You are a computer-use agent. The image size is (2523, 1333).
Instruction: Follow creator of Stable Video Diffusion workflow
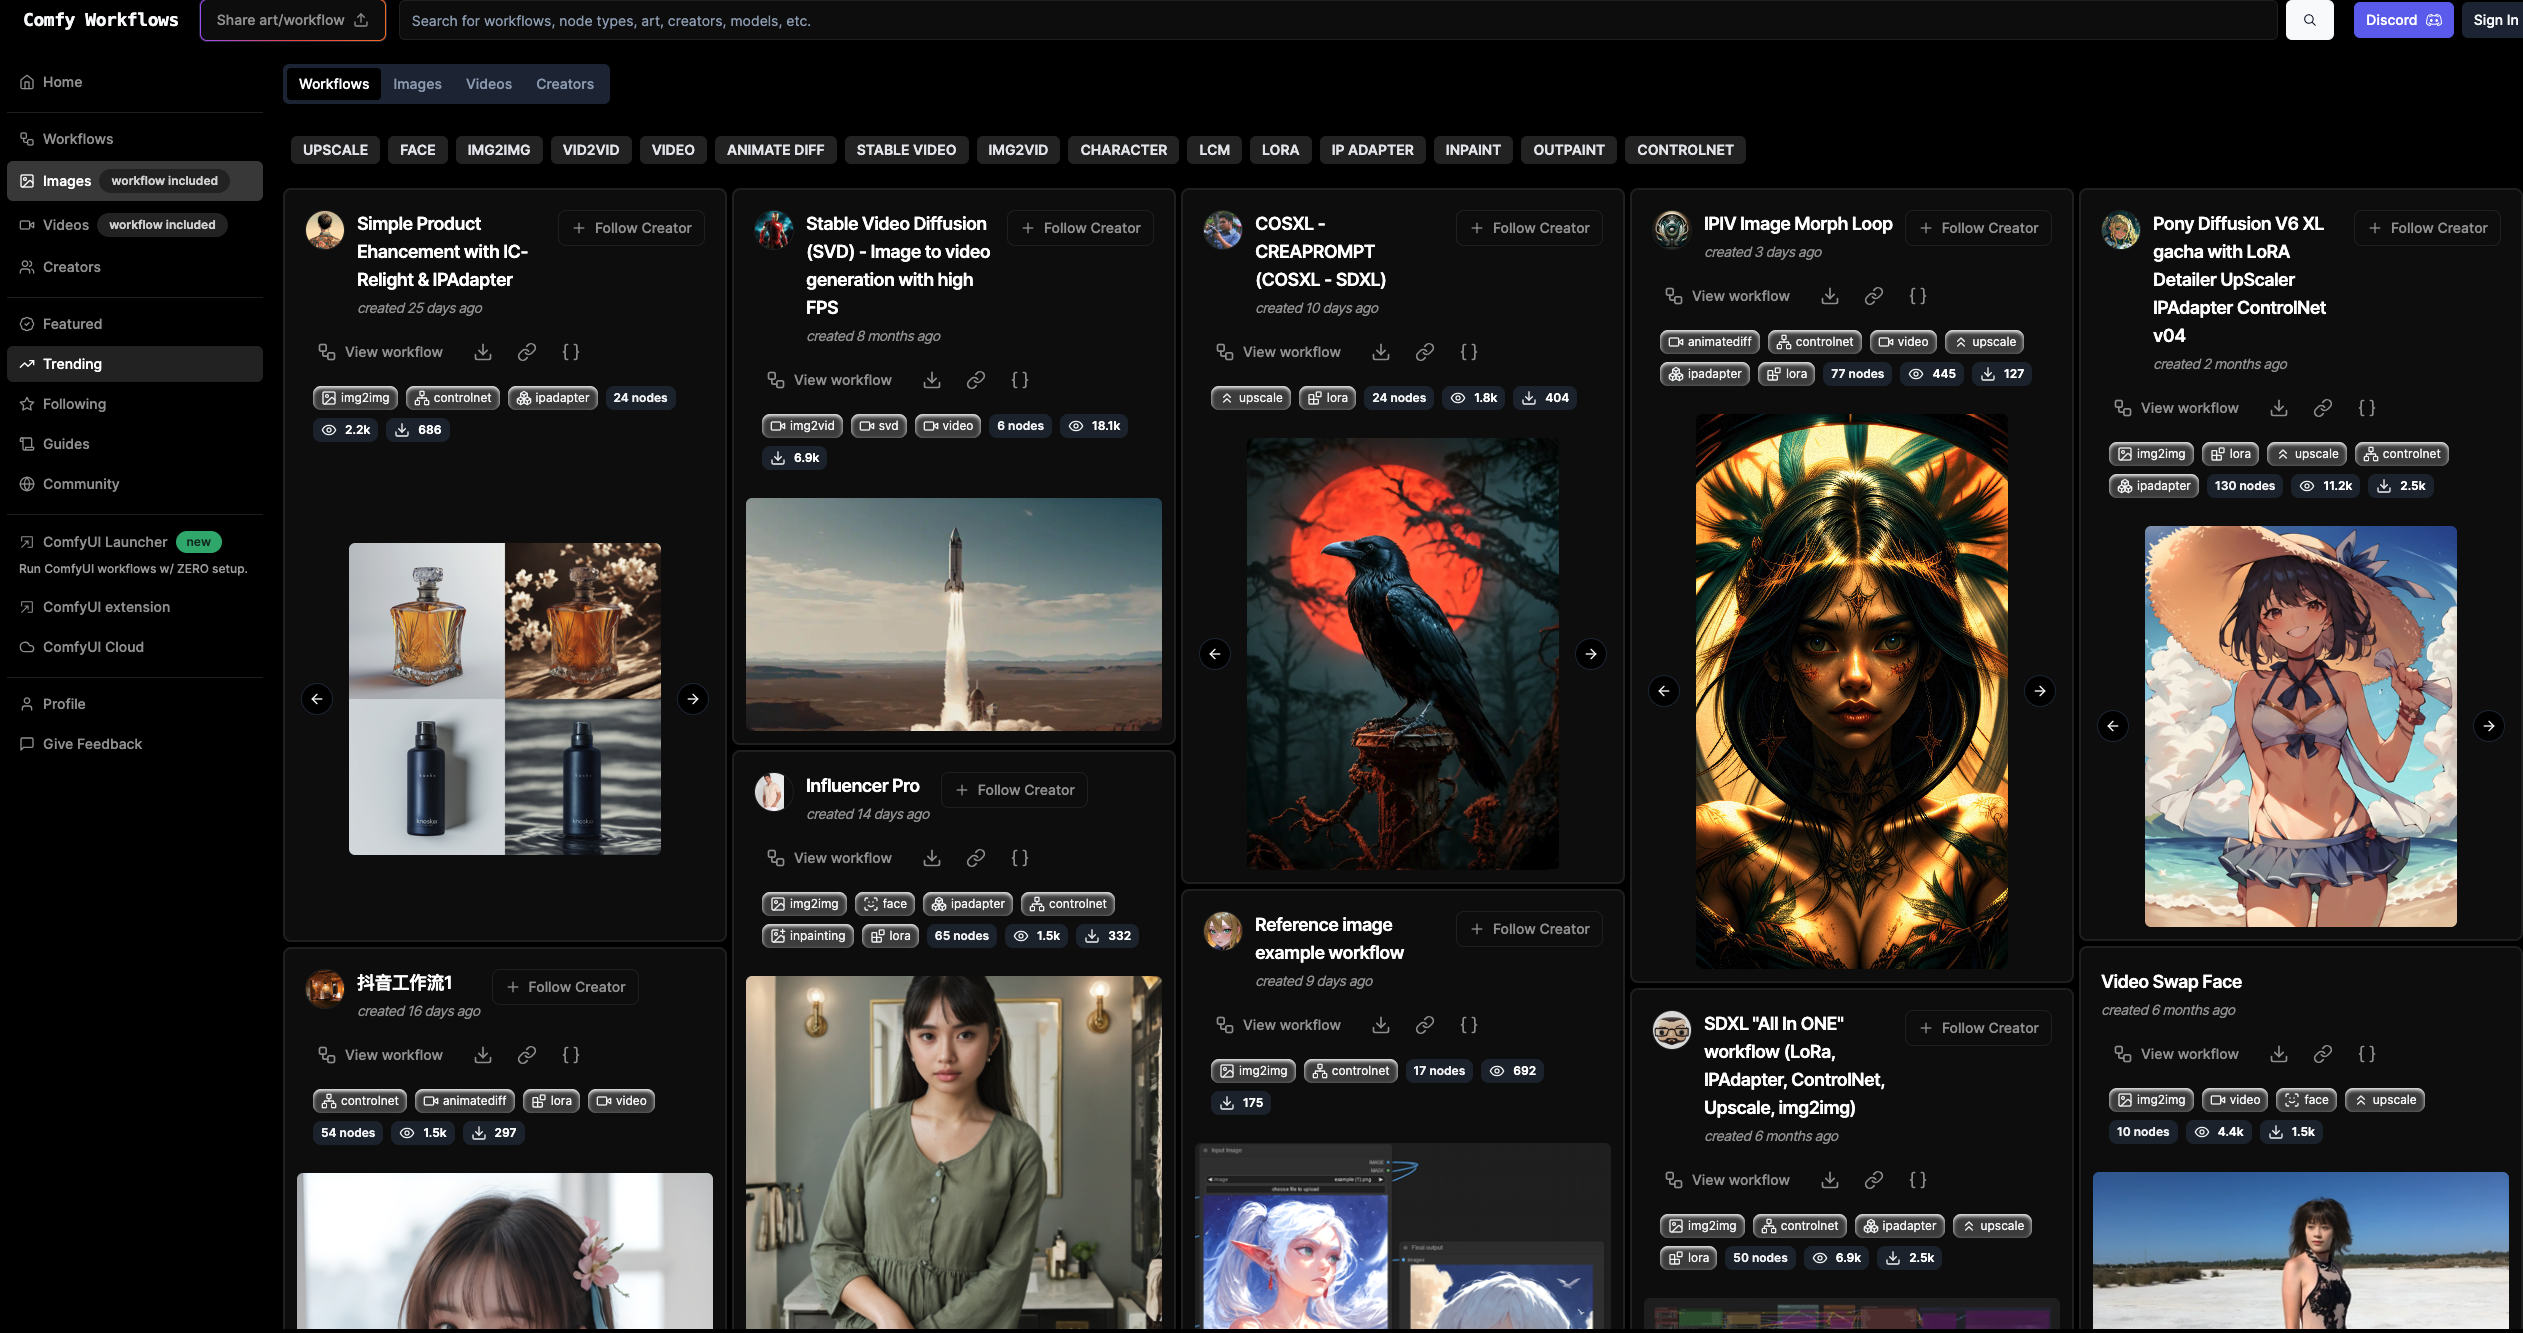tap(1080, 228)
